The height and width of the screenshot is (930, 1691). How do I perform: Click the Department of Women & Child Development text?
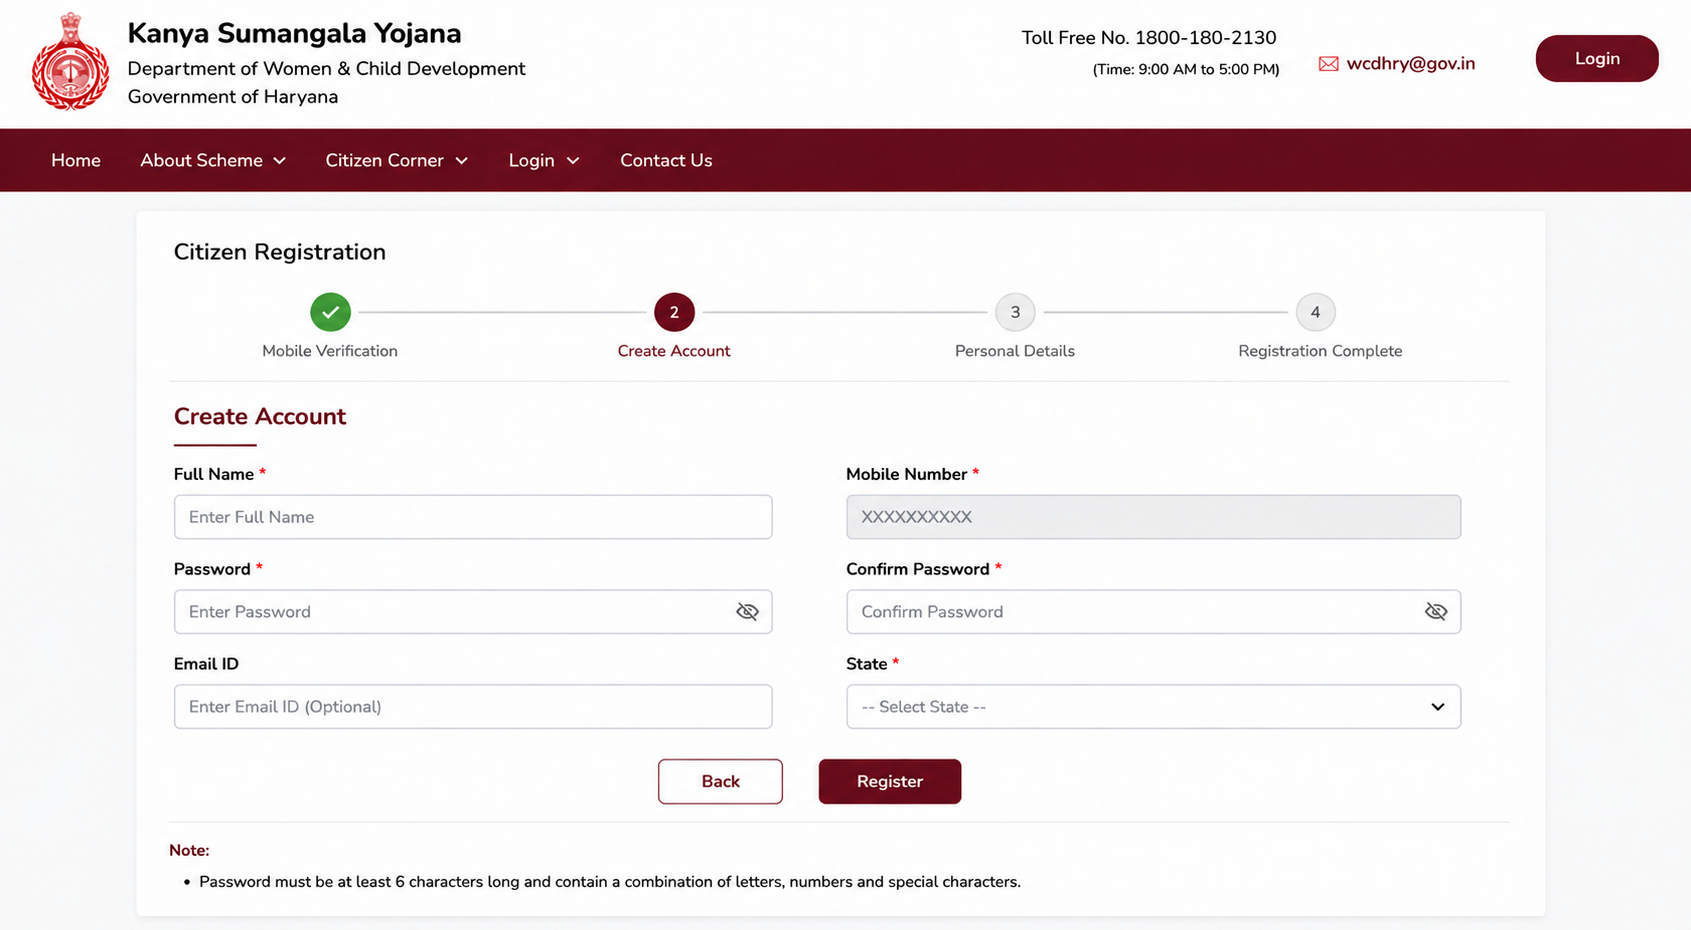[x=326, y=69]
